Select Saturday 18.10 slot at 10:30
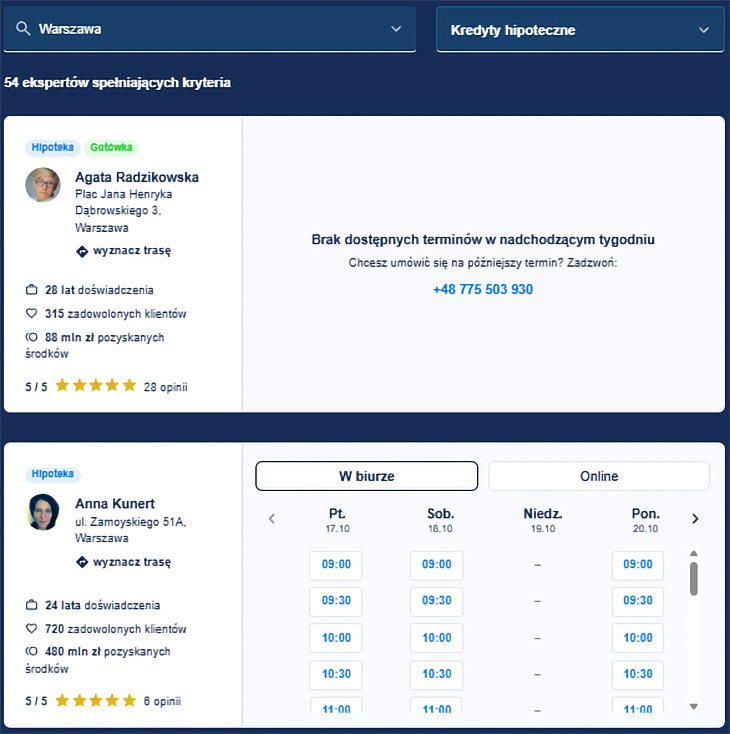This screenshot has width=730, height=734. point(436,674)
